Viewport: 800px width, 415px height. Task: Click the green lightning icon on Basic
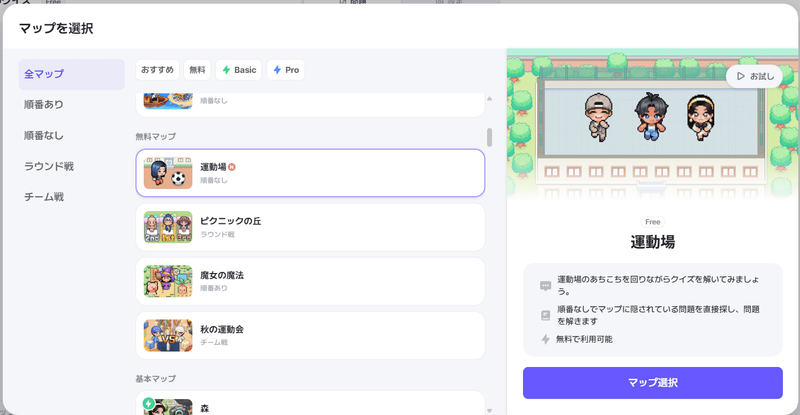(226, 70)
